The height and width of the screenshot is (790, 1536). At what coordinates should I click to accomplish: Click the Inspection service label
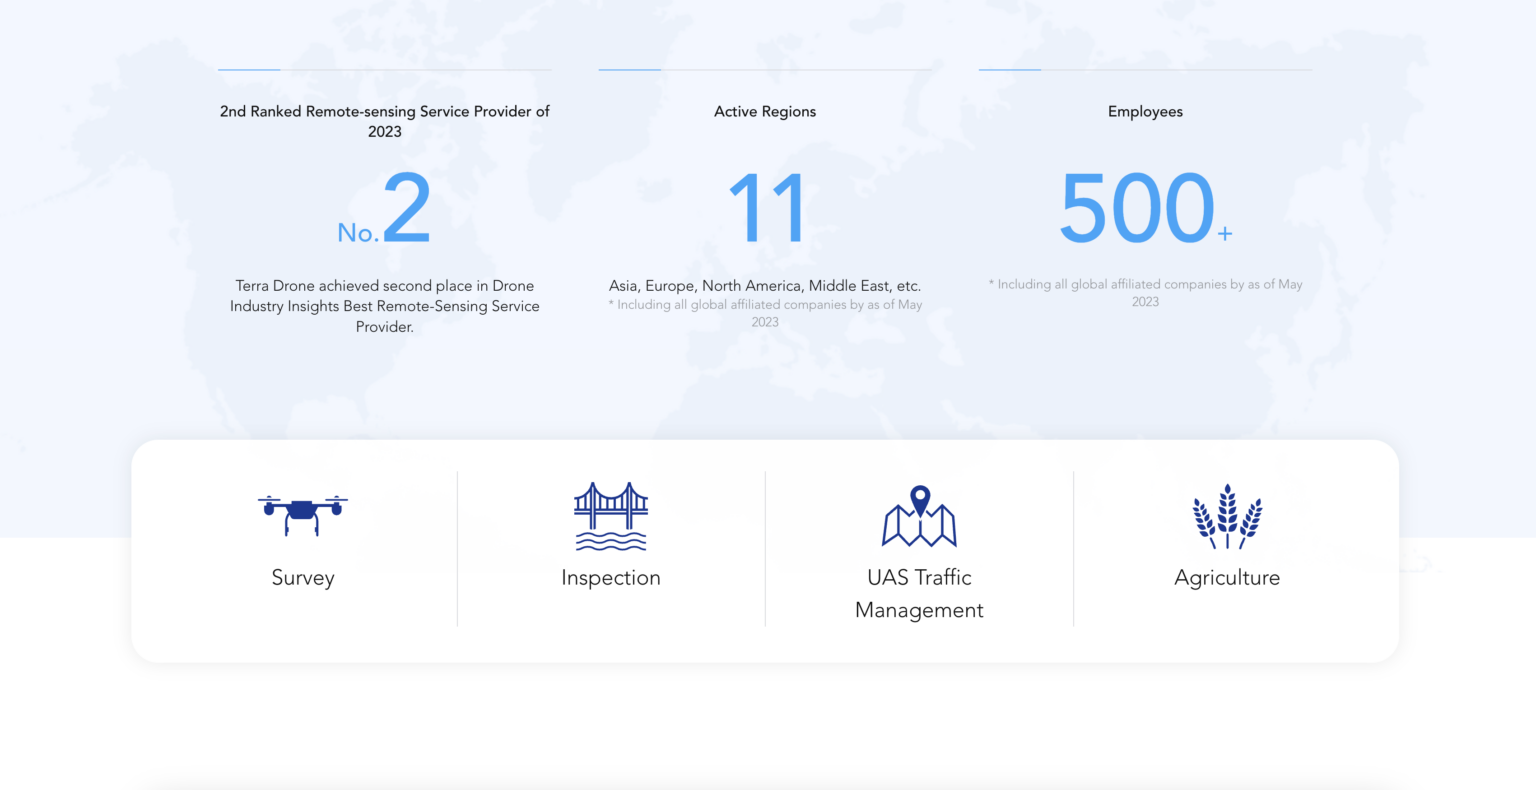[611, 577]
